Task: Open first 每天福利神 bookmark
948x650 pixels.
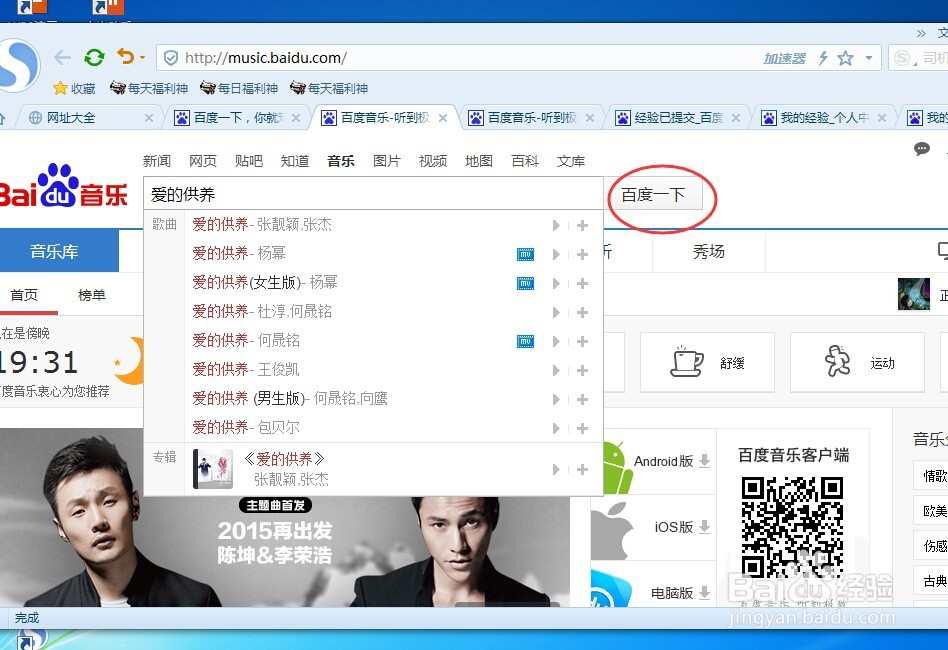Action: point(149,88)
